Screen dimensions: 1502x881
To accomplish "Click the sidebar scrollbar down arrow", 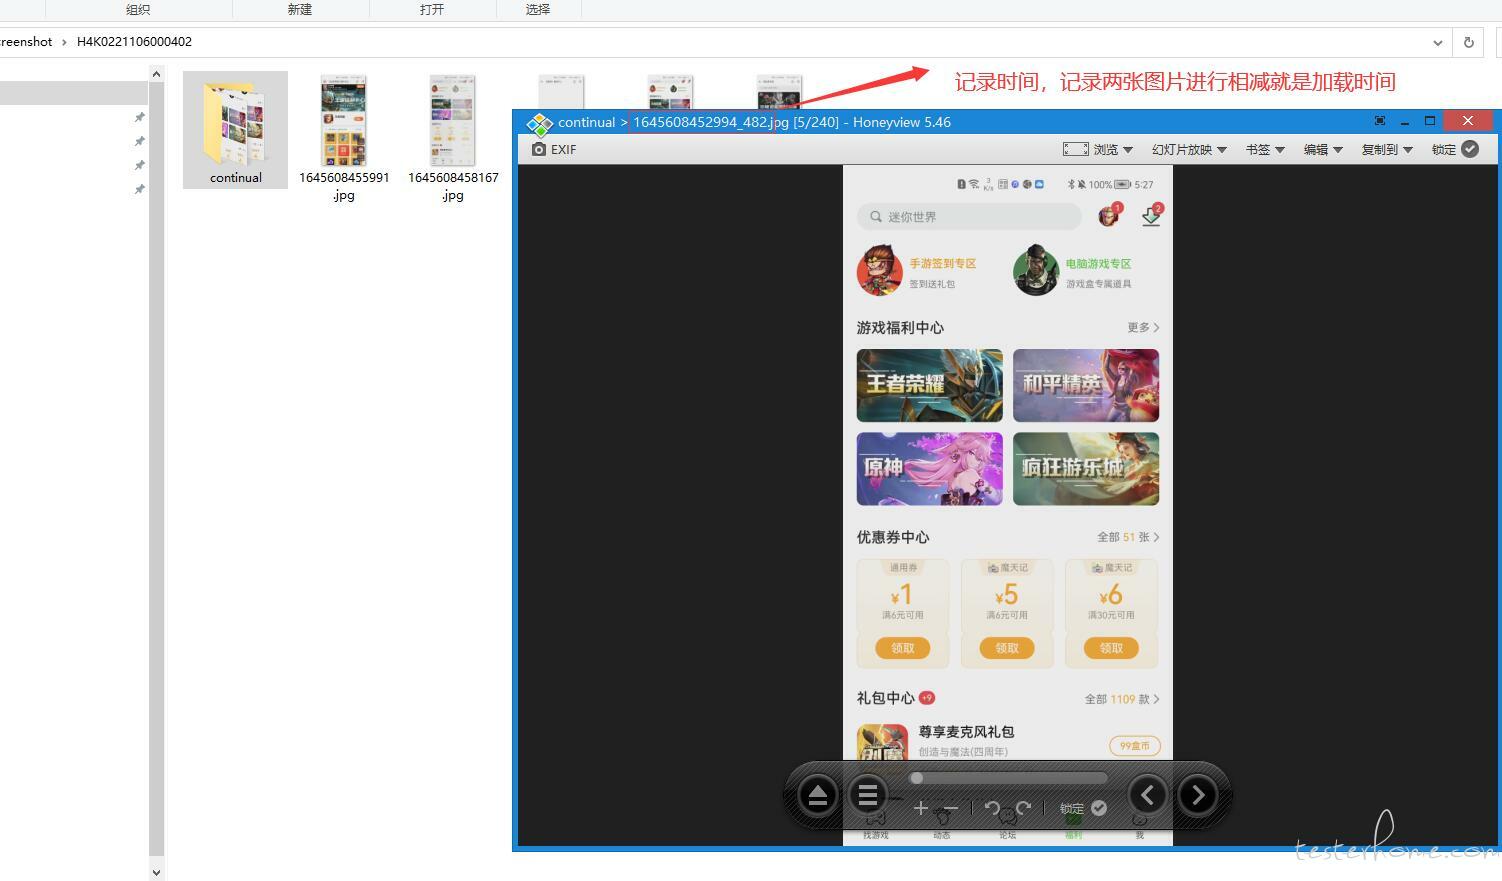I will pyautogui.click(x=156, y=873).
